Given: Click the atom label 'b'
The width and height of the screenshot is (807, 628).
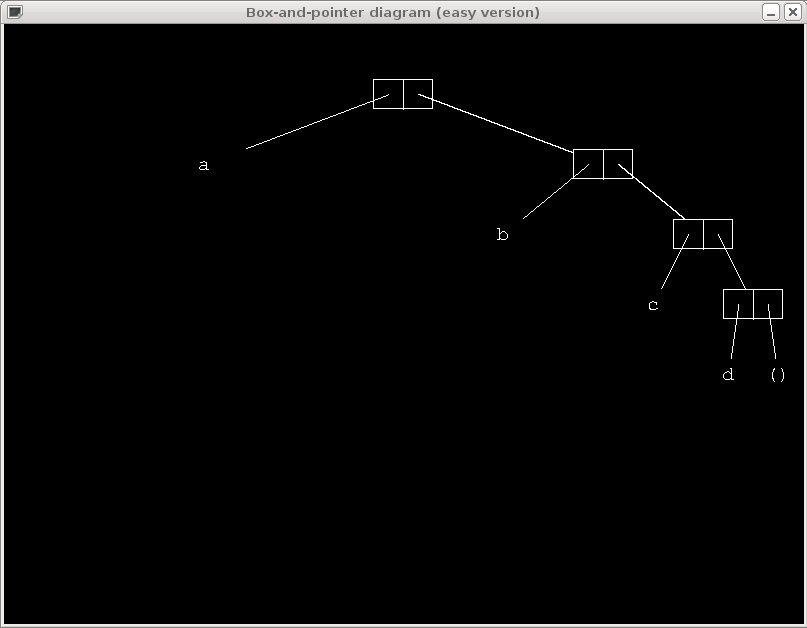Looking at the screenshot, I should (x=503, y=235).
